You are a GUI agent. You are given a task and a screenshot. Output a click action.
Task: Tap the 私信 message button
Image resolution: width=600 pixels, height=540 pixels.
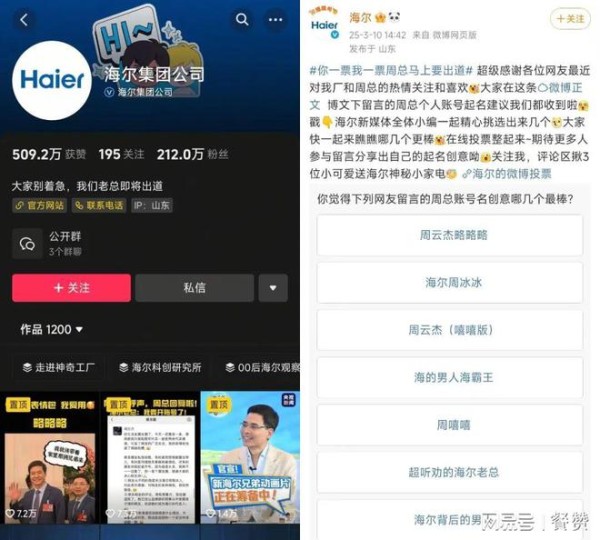[194, 288]
